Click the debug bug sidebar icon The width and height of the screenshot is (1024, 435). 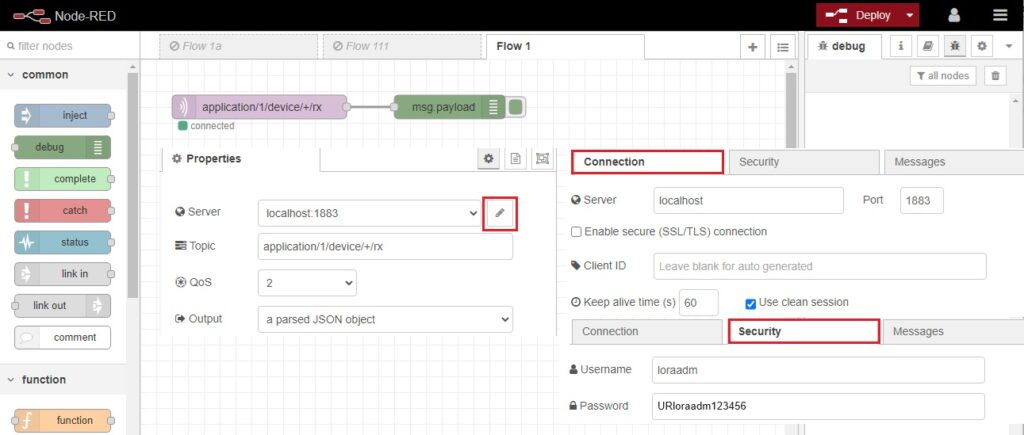tap(954, 46)
